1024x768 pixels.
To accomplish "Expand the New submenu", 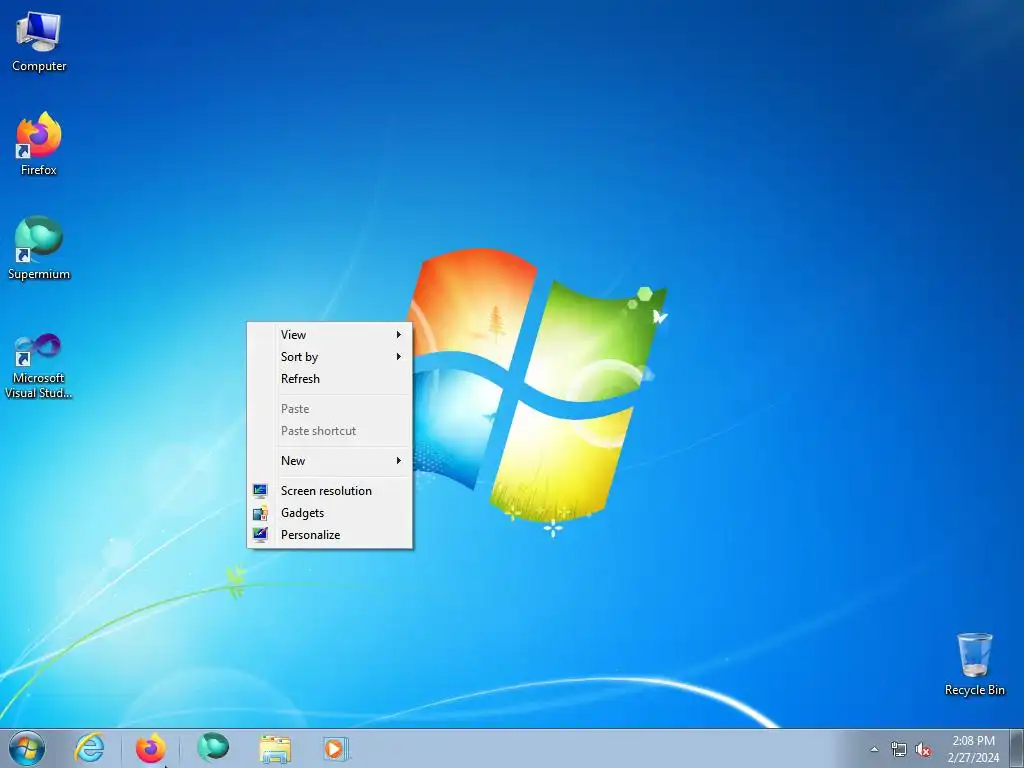I will [x=330, y=460].
